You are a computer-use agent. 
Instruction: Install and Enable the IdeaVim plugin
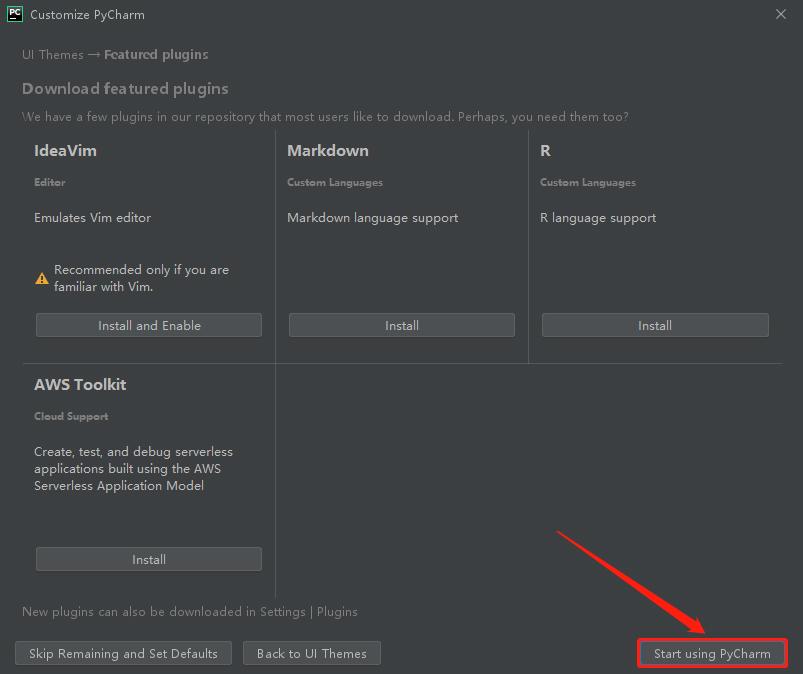tap(148, 324)
